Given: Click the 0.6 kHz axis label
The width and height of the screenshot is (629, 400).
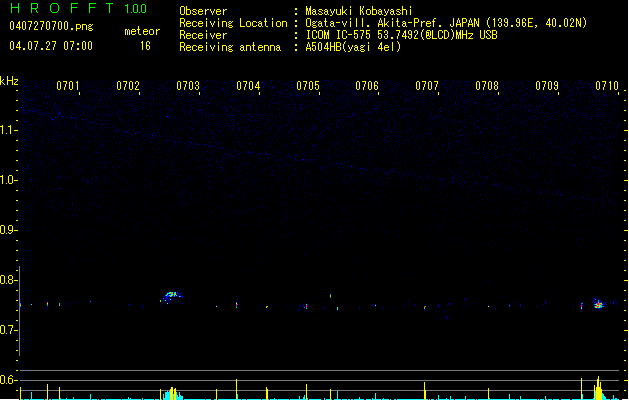Looking at the screenshot, I should coord(8,380).
